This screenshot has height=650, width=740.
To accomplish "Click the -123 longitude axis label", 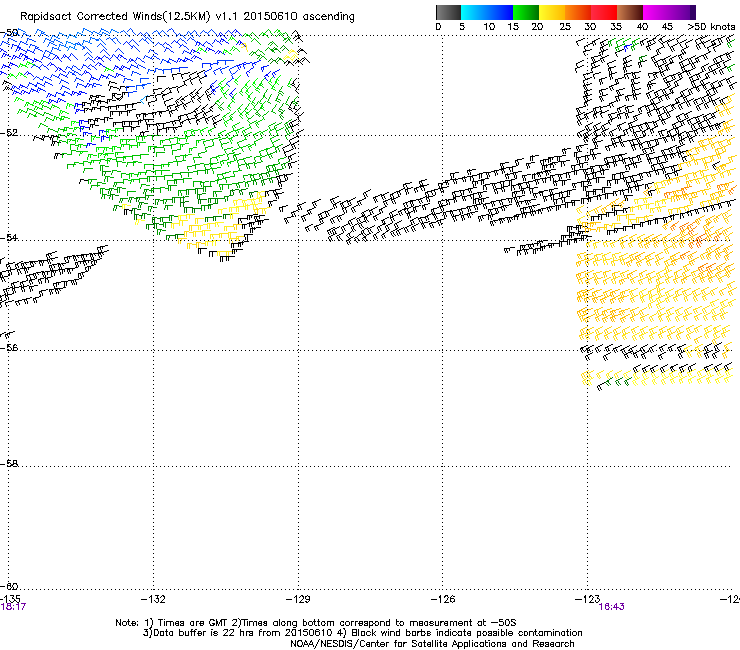I will 587,599.
